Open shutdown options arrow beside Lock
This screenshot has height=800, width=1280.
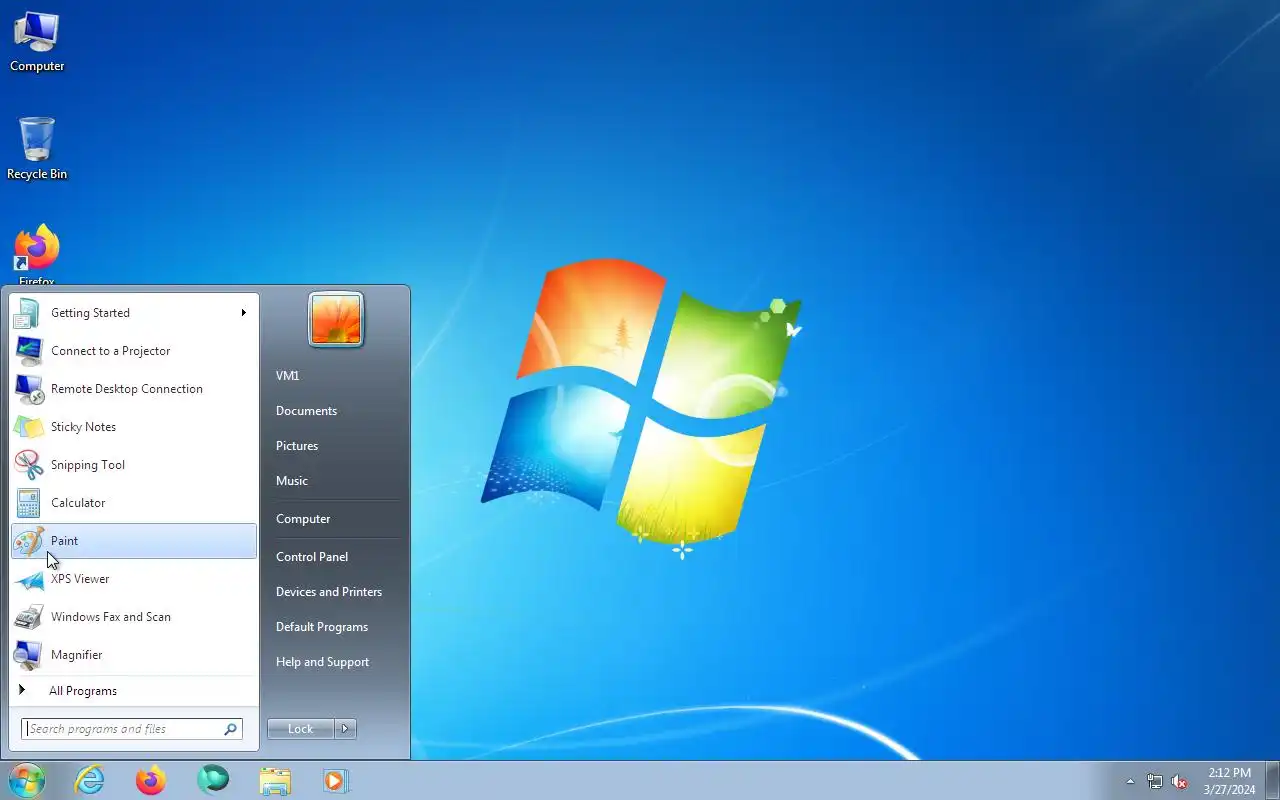[345, 729]
